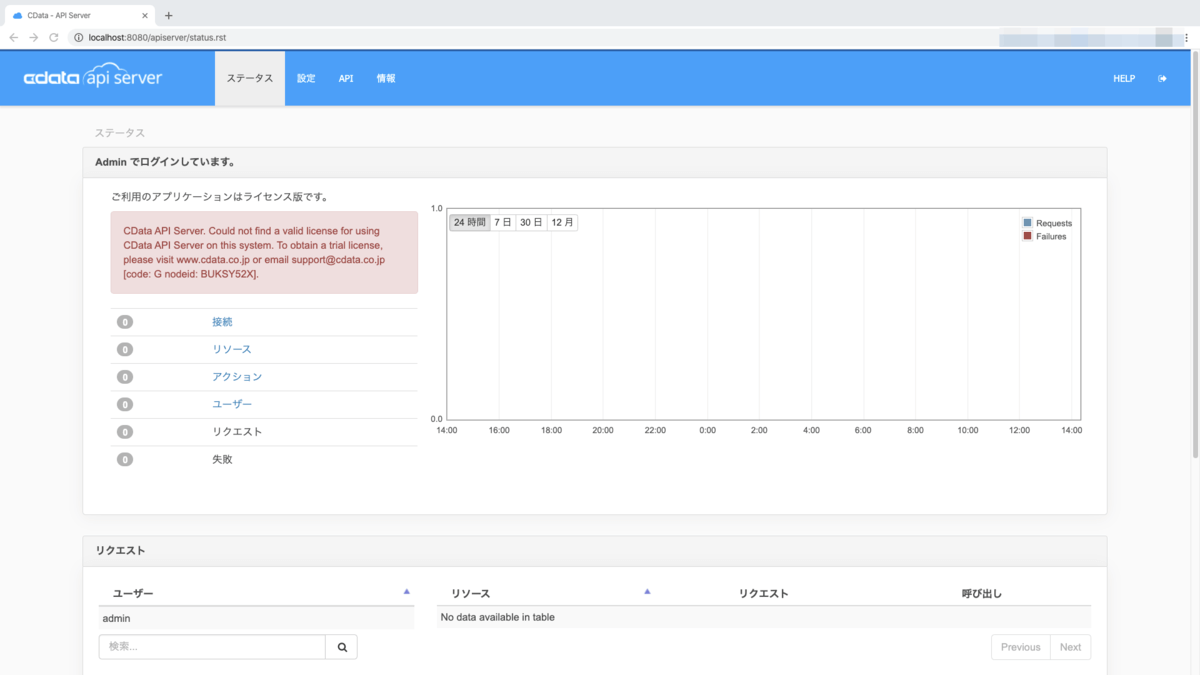Viewport: 1200px width, 675px height.
Task: Click the CData API Server logo
Action: (93, 79)
